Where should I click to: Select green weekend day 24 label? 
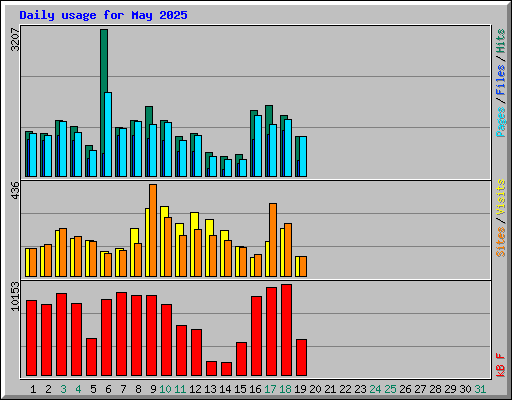(x=375, y=389)
